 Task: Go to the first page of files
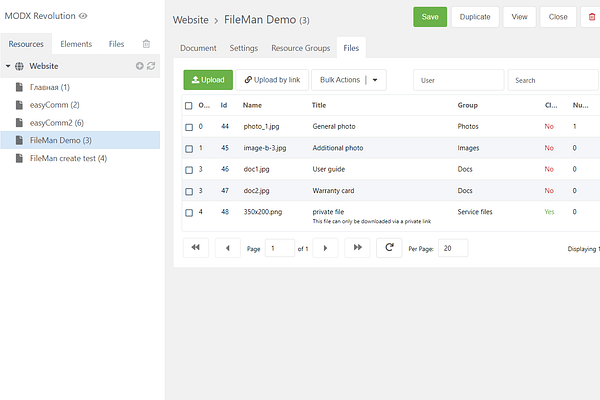pyautogui.click(x=196, y=248)
